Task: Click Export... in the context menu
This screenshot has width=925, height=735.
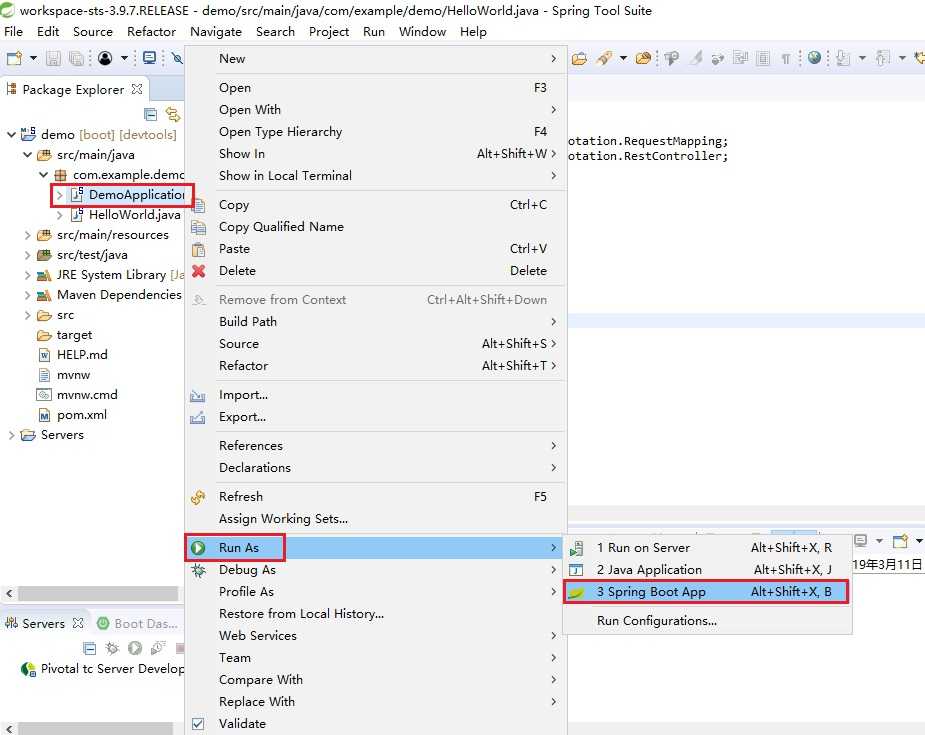Action: click(x=376, y=416)
